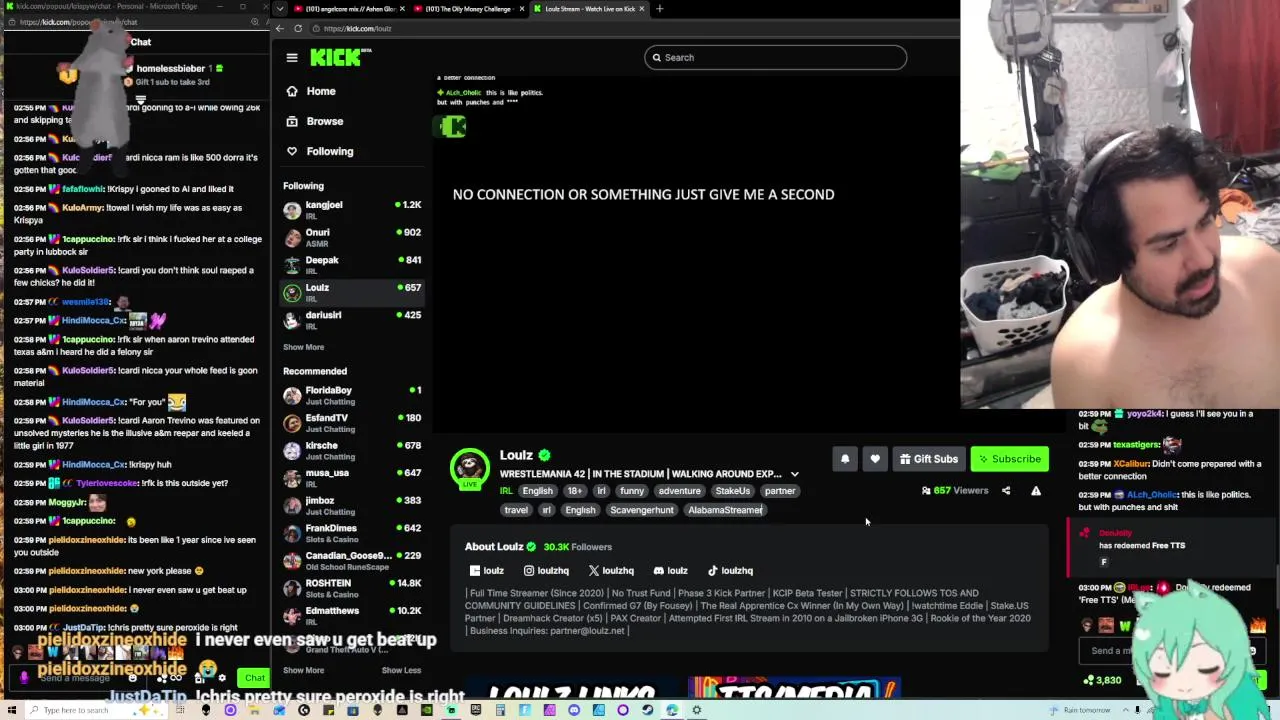
Task: Click the Scavengerhunt tag
Action: pyautogui.click(x=642, y=510)
